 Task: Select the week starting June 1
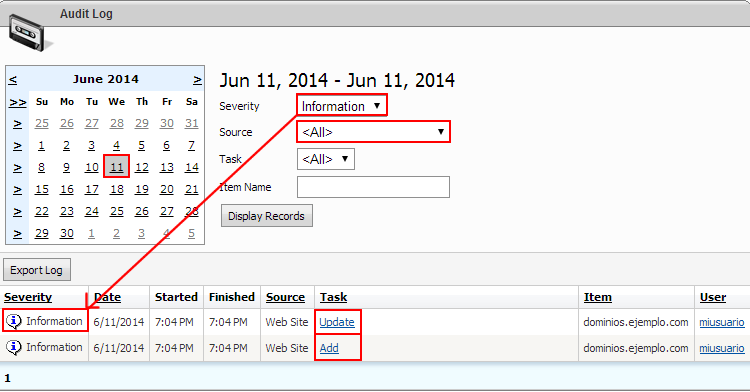tap(18, 146)
